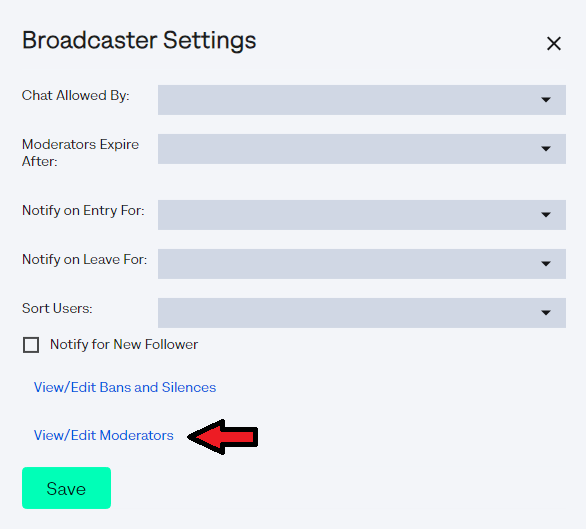Image resolution: width=586 pixels, height=529 pixels.
Task: Open the View/Edit Moderators link
Action: click(x=104, y=435)
